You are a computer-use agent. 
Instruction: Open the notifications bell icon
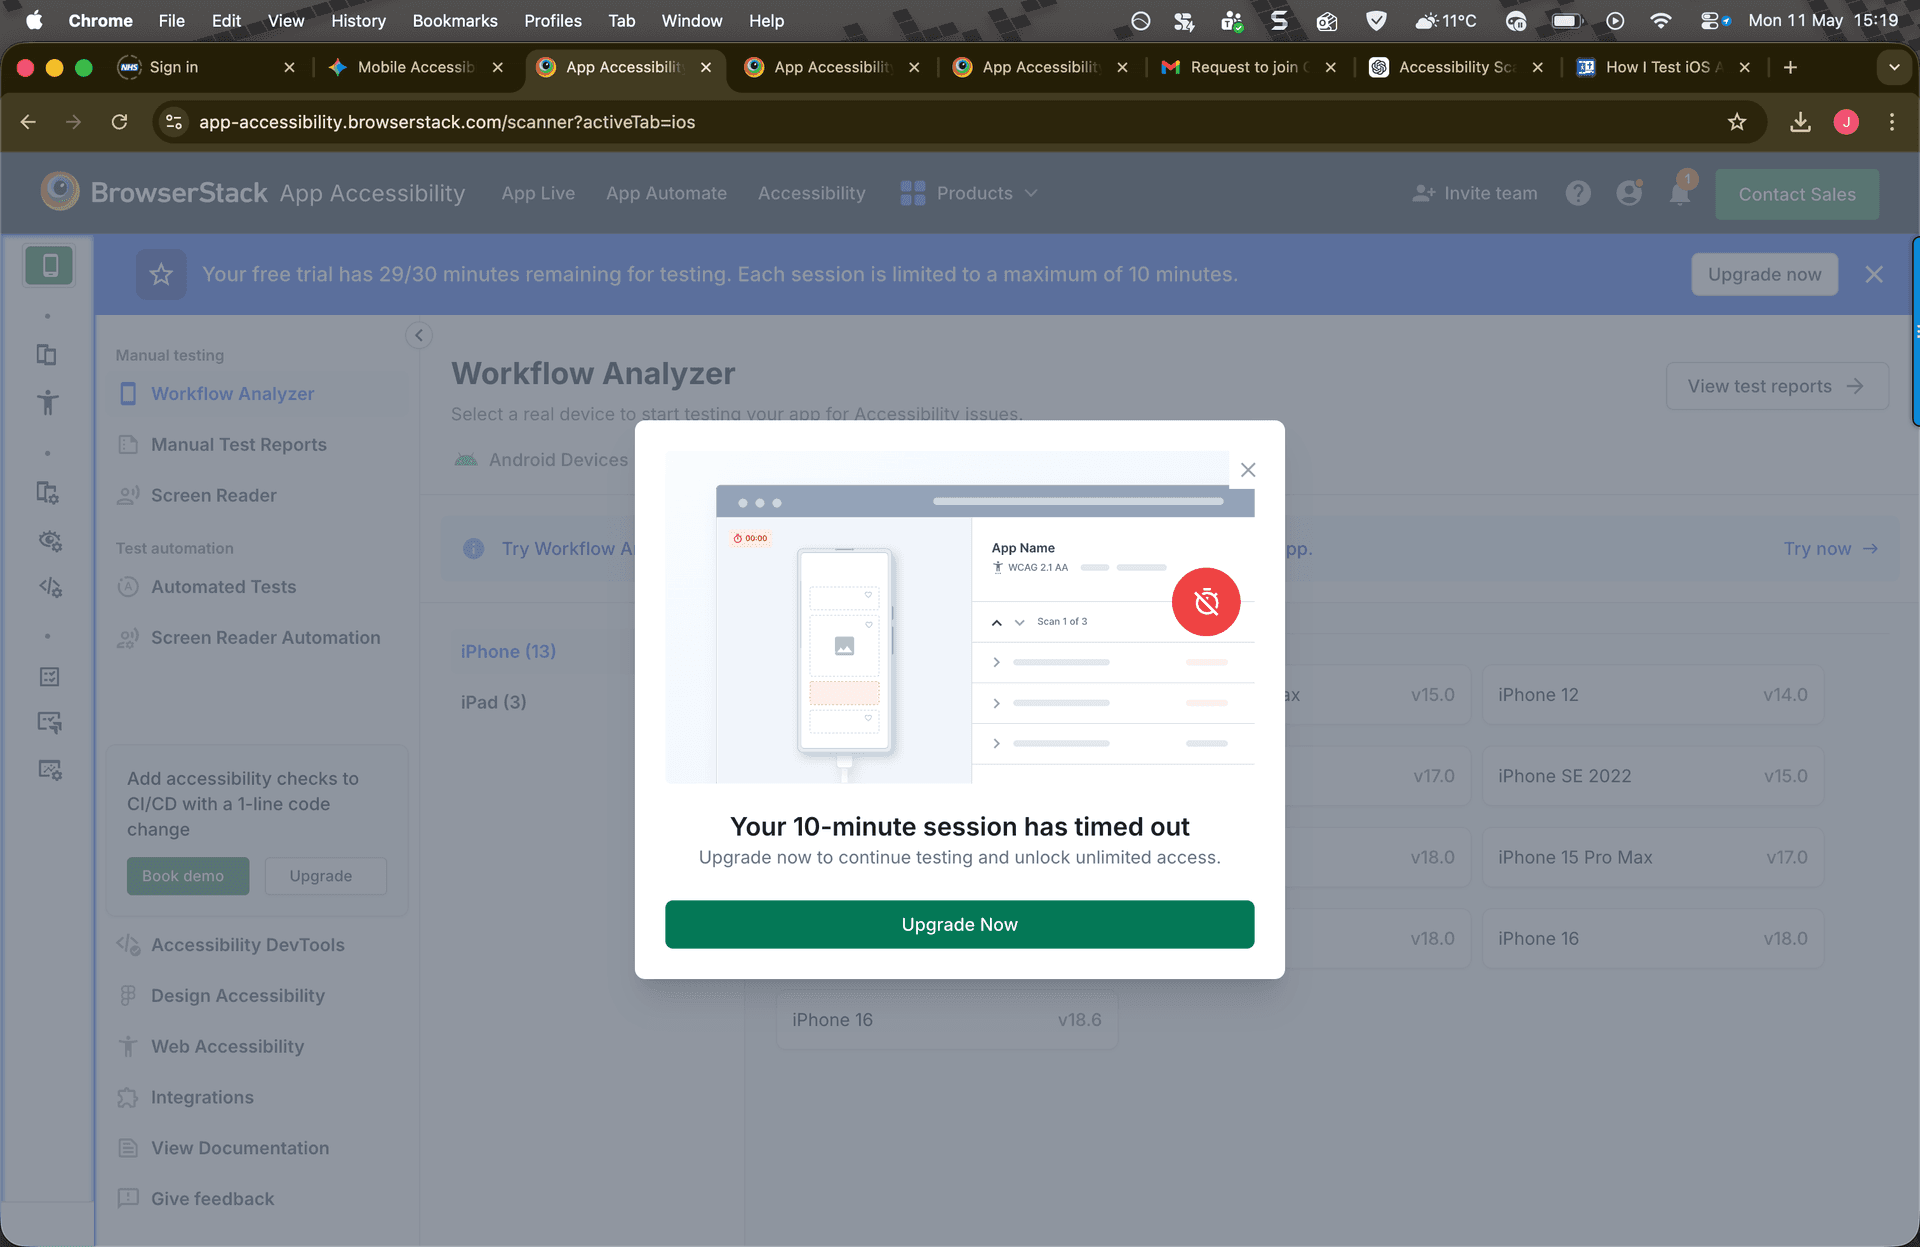1681,193
